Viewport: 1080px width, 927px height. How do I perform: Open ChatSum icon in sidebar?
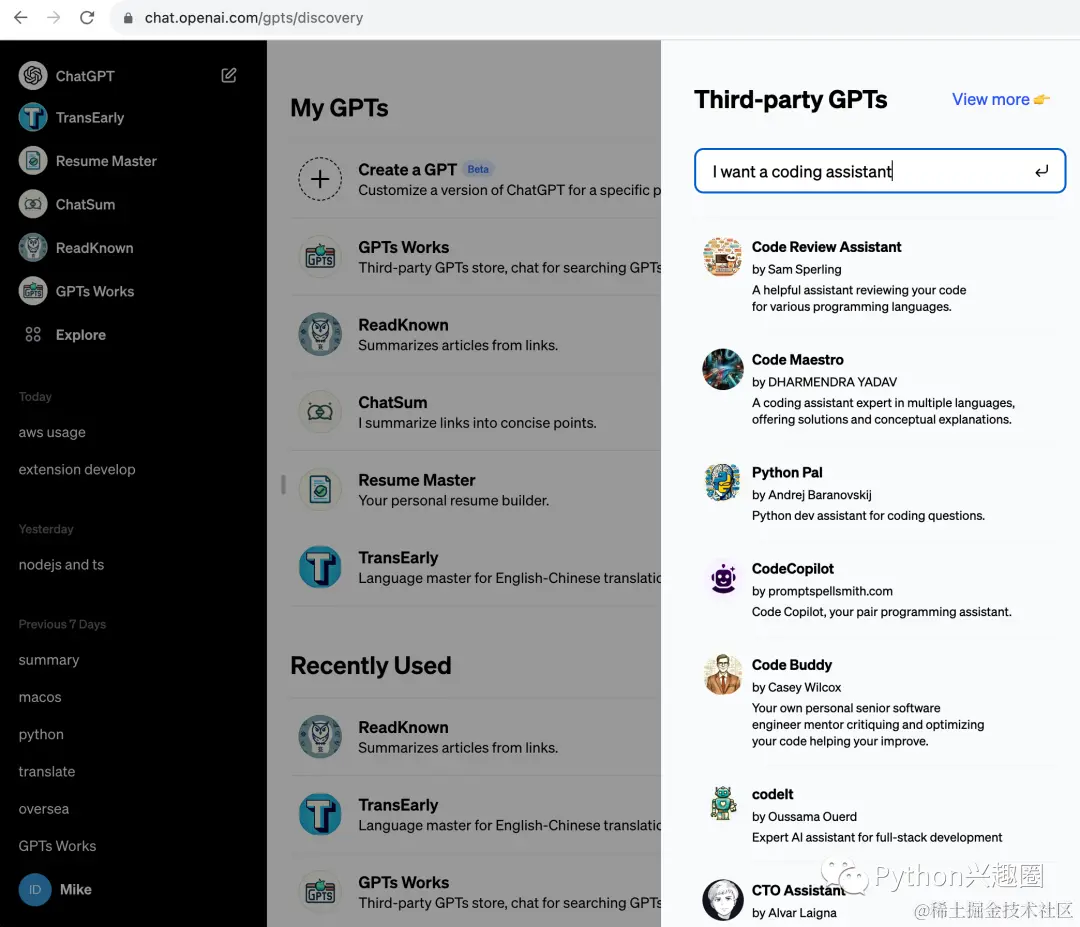pos(33,205)
